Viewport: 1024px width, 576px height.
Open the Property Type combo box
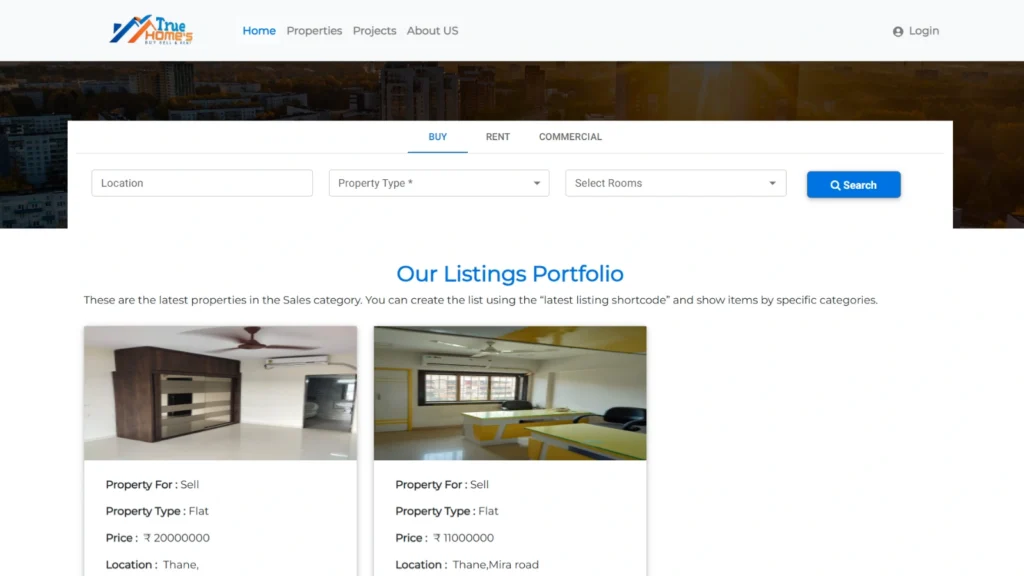pos(439,184)
